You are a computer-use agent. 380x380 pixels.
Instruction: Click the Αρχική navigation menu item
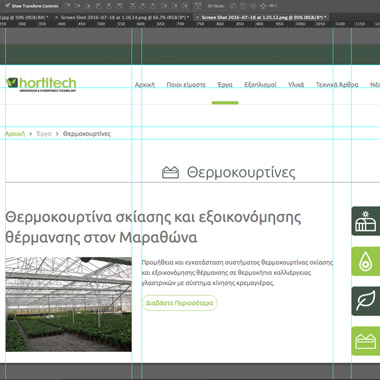pos(145,85)
